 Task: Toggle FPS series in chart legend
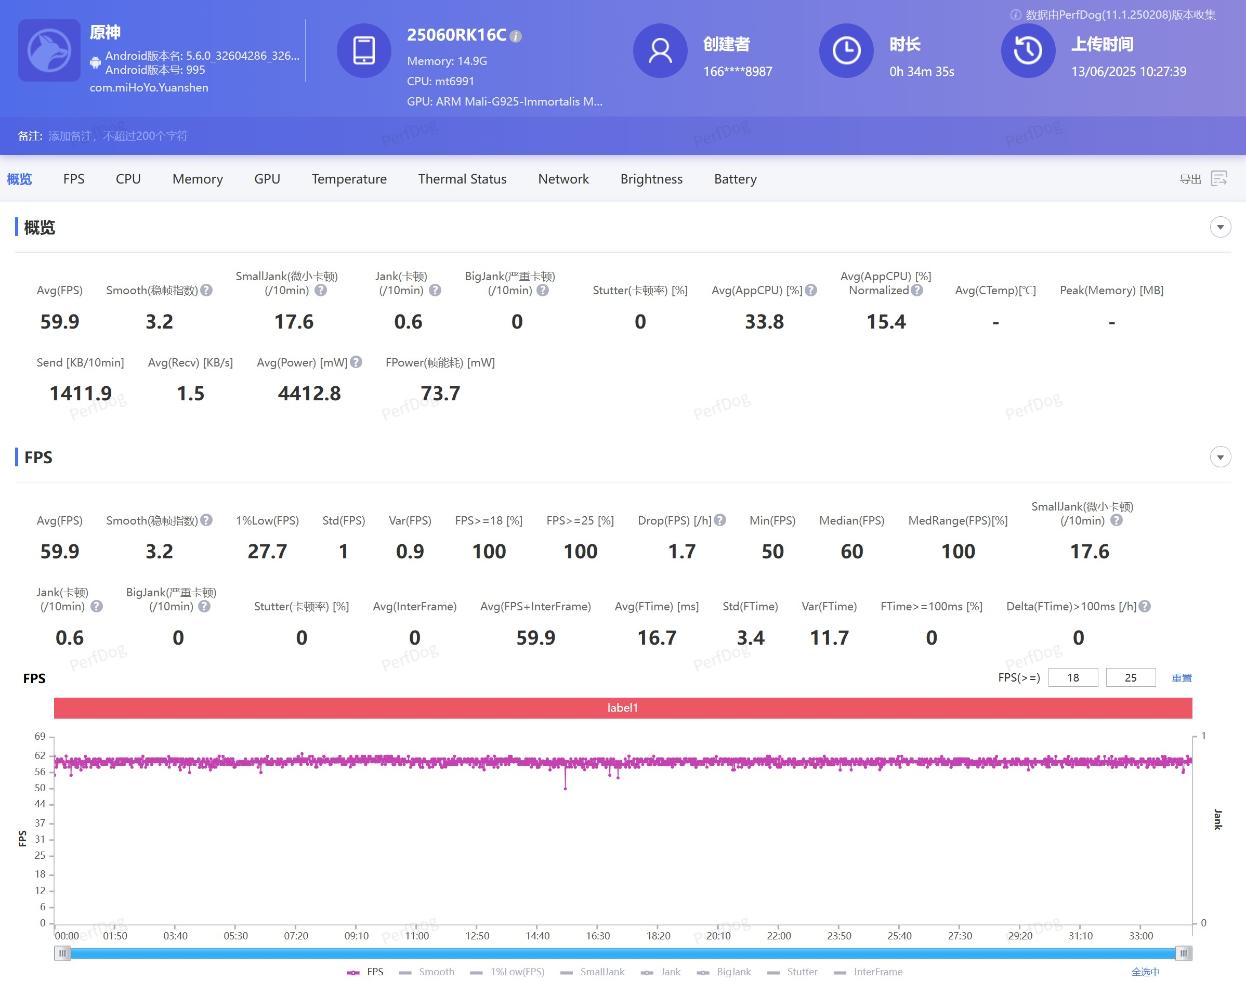(365, 971)
